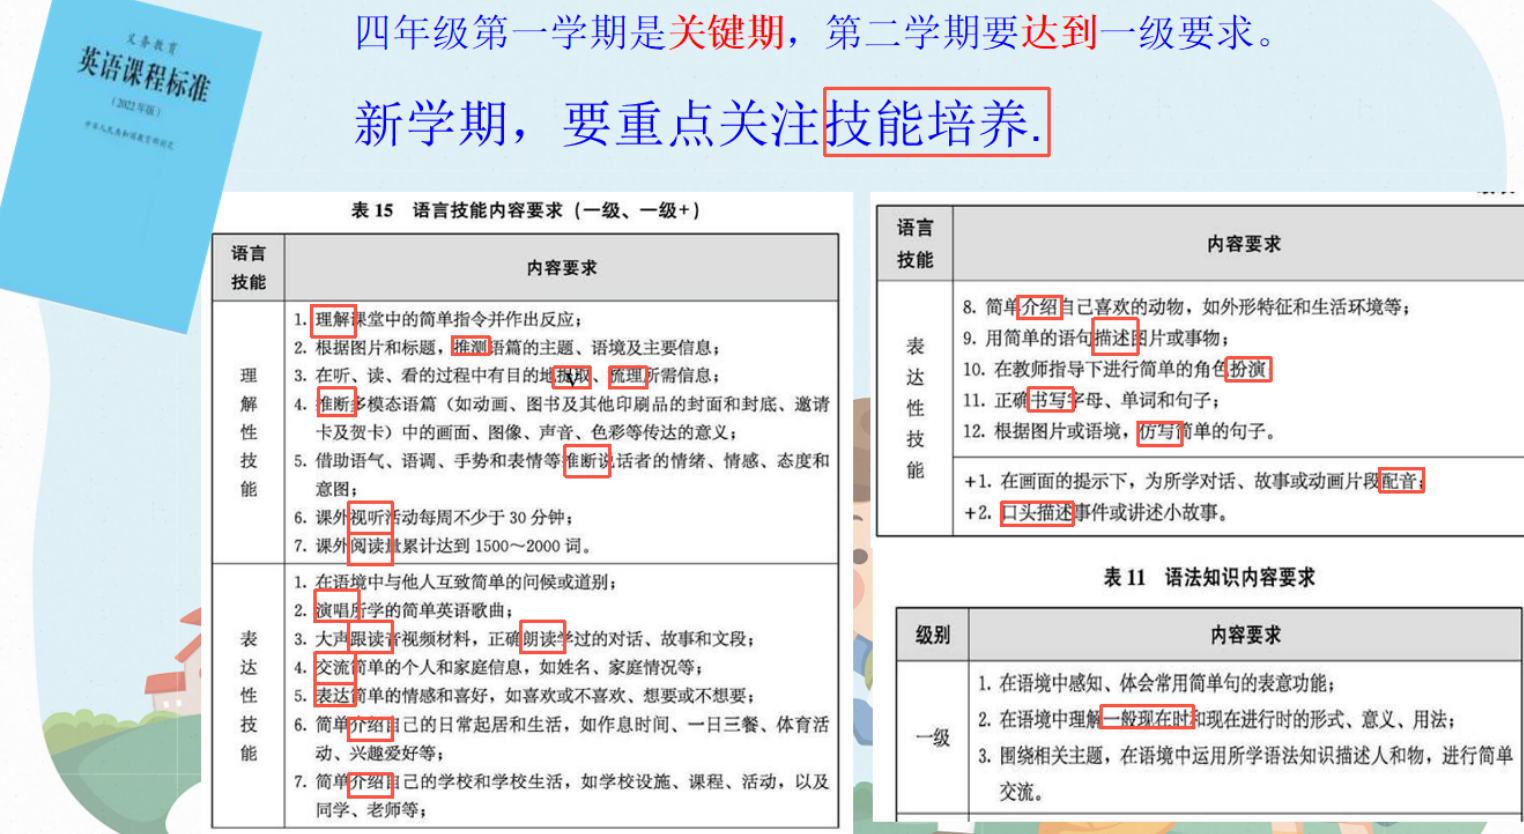Click item 9 用简单的语句描述图片或事物

[x=1096, y=338]
